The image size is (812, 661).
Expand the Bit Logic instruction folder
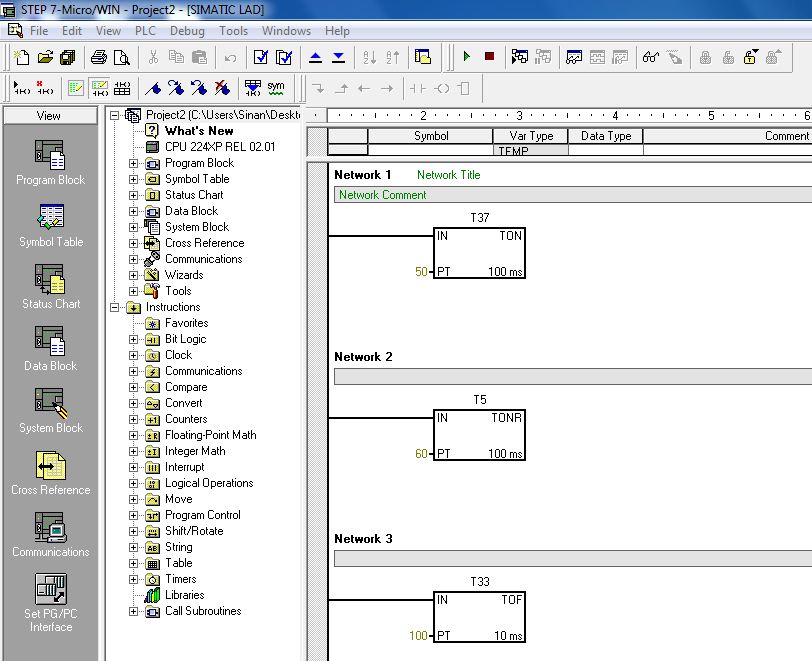(x=133, y=339)
